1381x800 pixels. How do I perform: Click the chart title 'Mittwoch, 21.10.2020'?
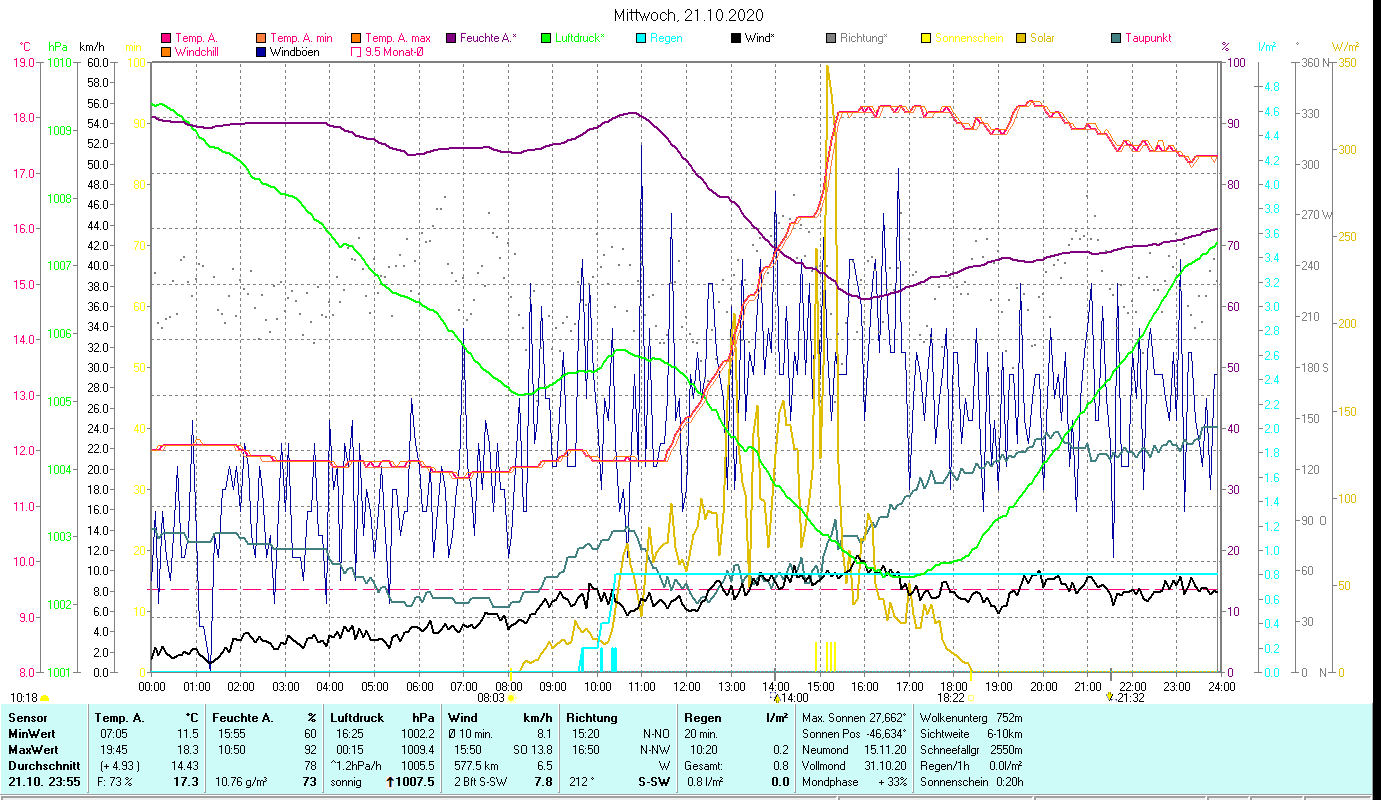[689, 15]
